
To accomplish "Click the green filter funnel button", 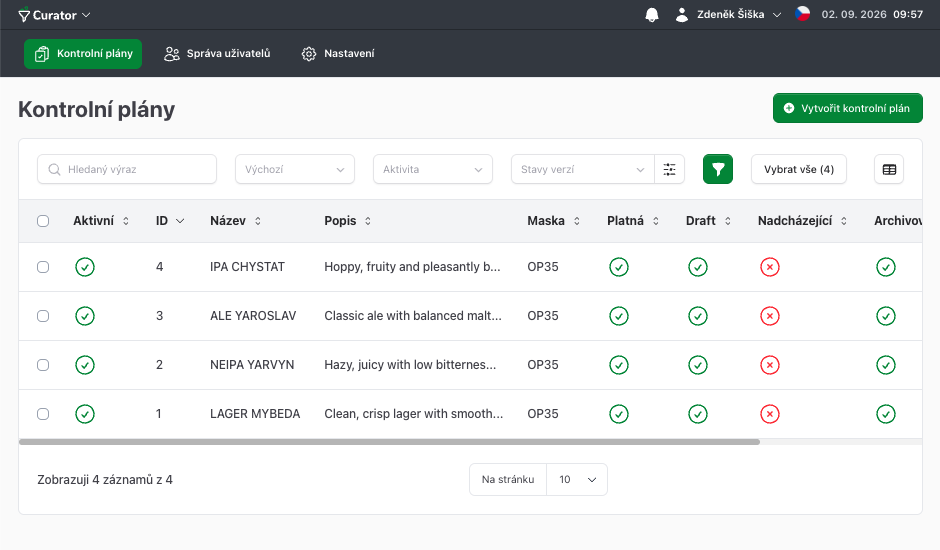I will click(x=718, y=169).
